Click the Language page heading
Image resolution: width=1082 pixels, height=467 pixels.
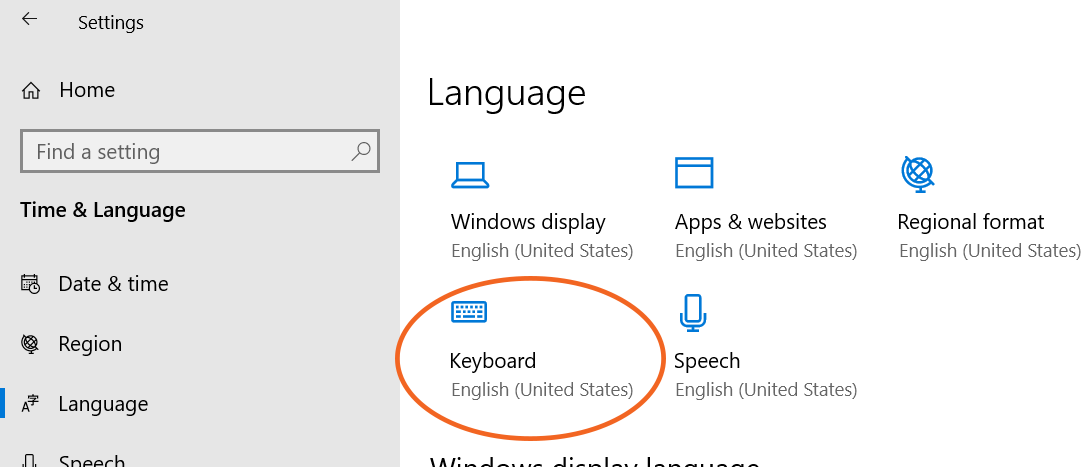[x=506, y=92]
